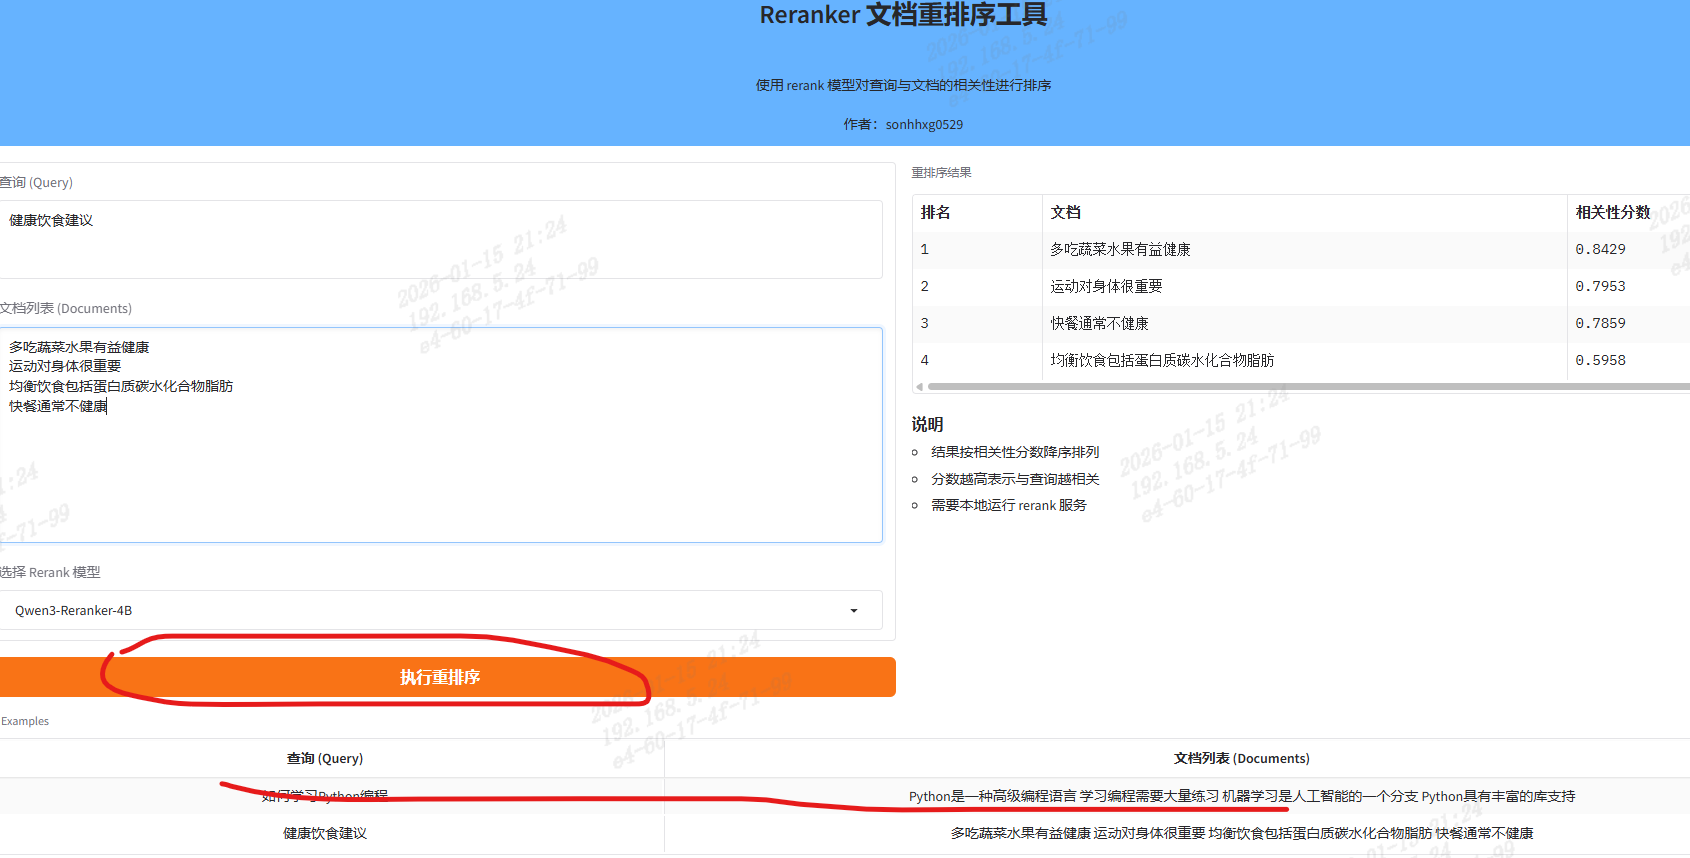1690x858 pixels.
Task: Select result cell 运动对身体很重要 in results table
Action: click(x=1106, y=287)
